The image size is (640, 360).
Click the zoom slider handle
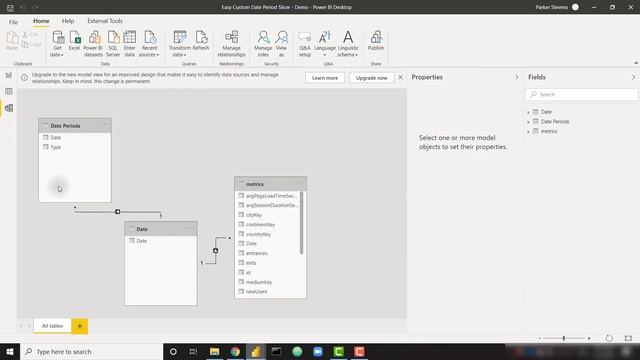tap(564, 338)
